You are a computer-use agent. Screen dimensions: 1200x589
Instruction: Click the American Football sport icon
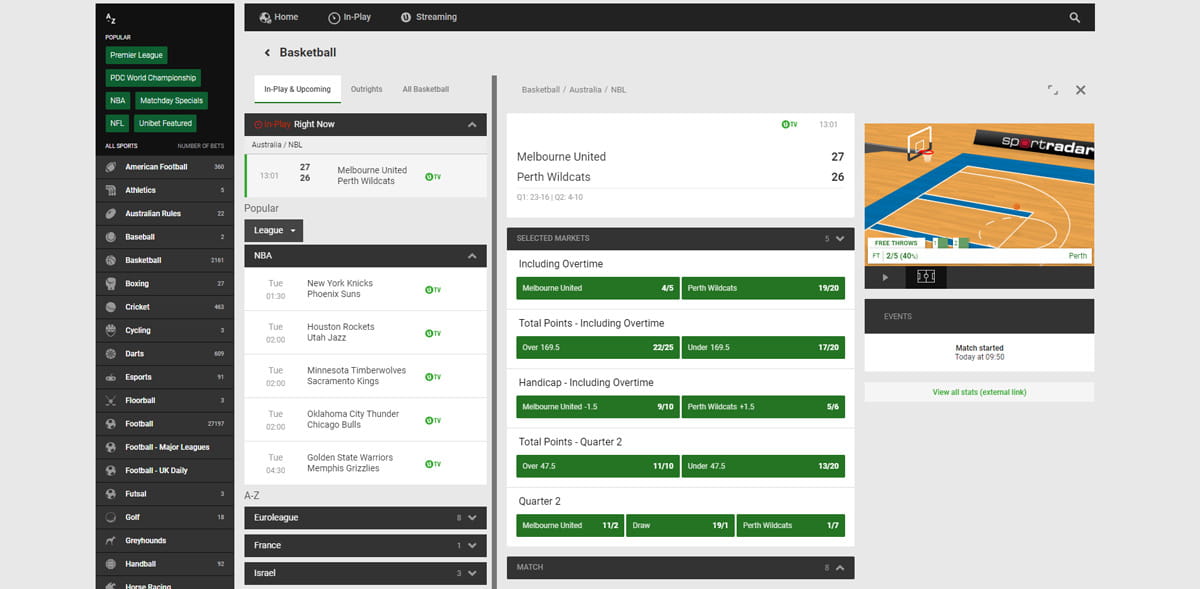(112, 167)
